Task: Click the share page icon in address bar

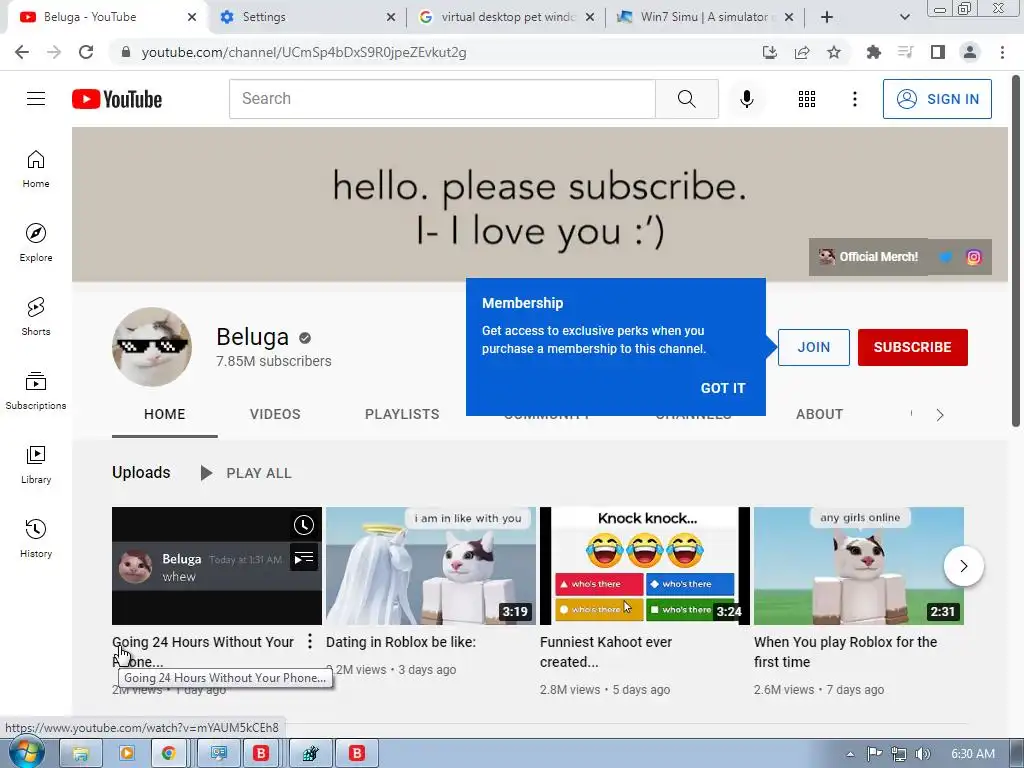Action: pyautogui.click(x=802, y=52)
